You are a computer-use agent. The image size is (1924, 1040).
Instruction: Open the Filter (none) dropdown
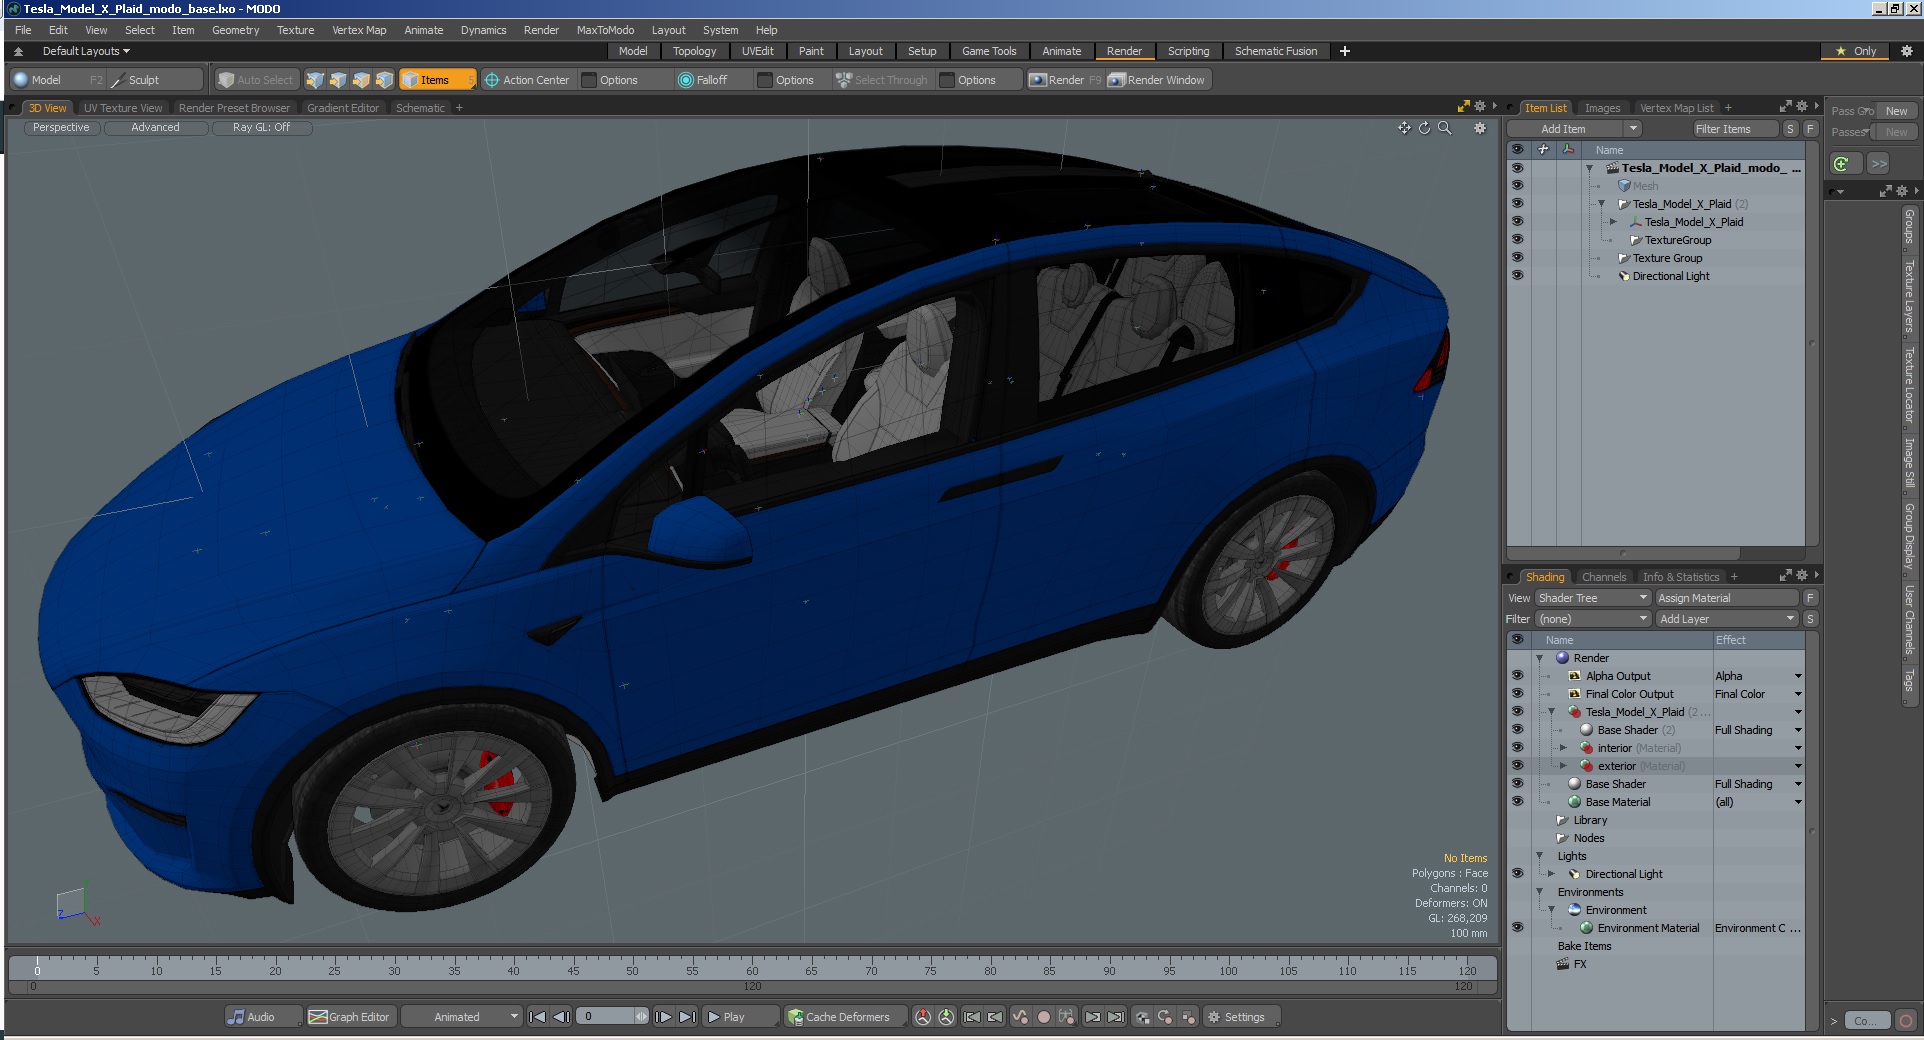(1593, 619)
